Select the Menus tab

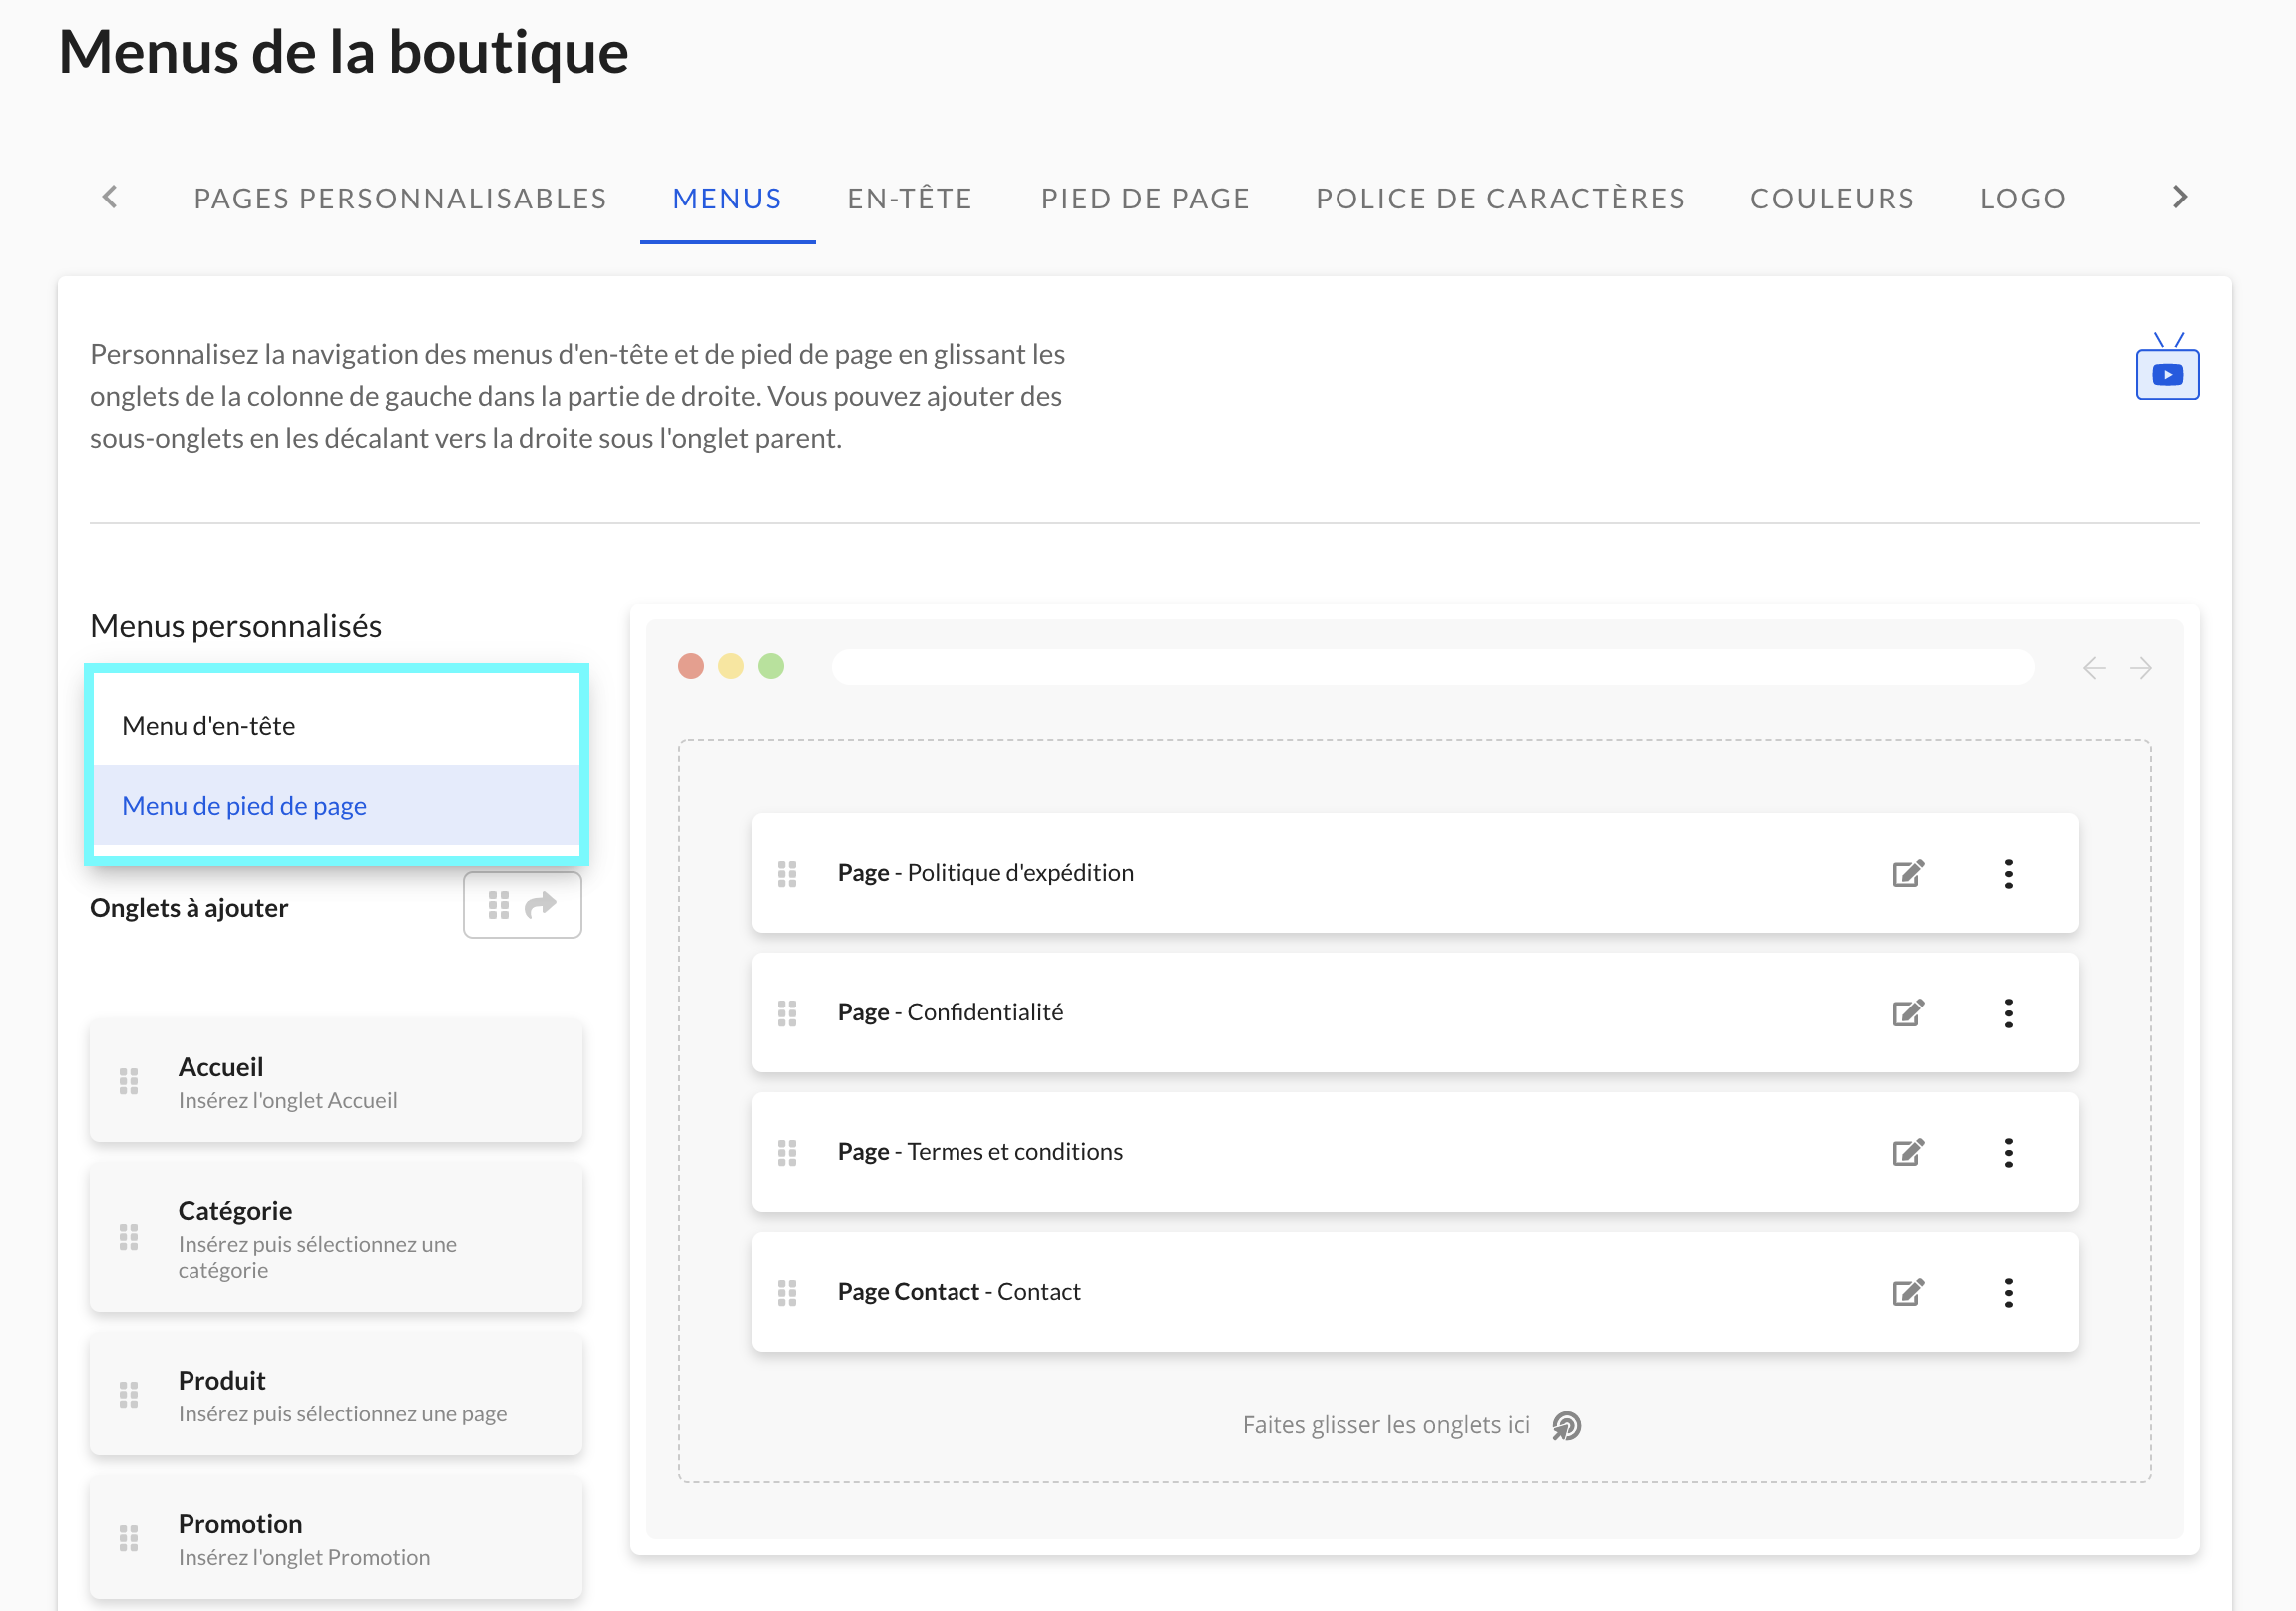tap(727, 198)
